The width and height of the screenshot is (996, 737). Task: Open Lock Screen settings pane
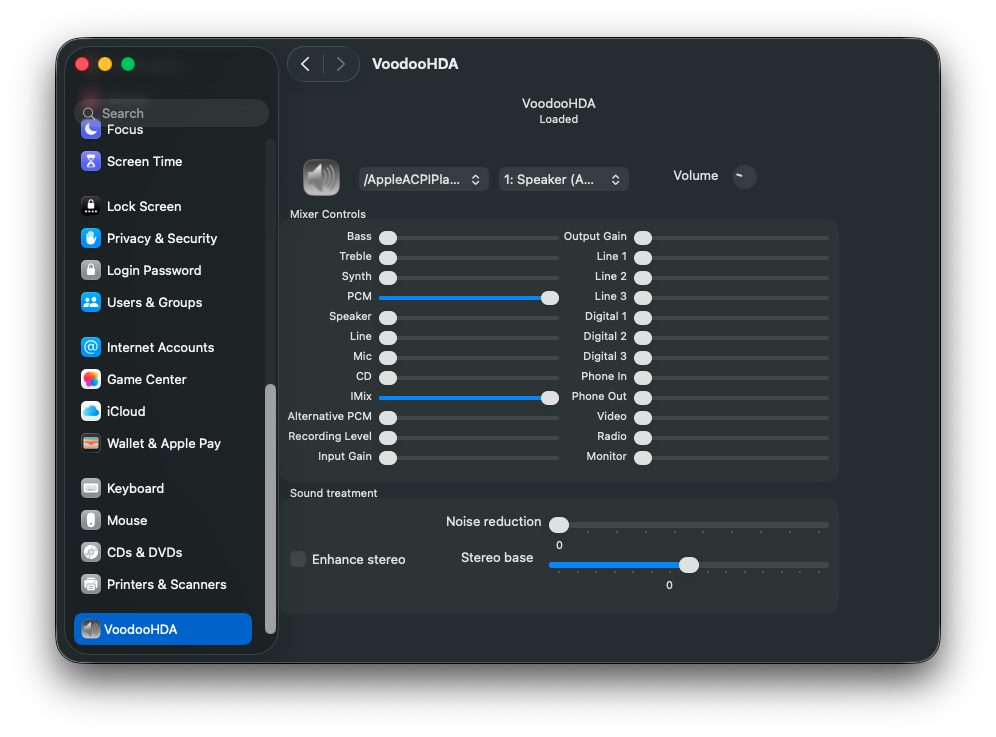pyautogui.click(x=163, y=206)
